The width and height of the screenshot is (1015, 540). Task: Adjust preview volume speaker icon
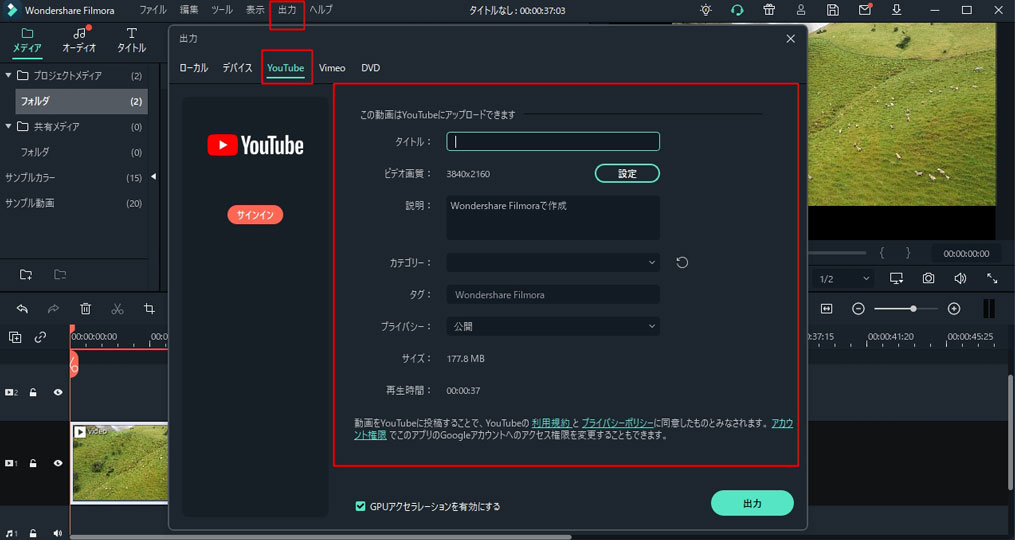point(960,278)
